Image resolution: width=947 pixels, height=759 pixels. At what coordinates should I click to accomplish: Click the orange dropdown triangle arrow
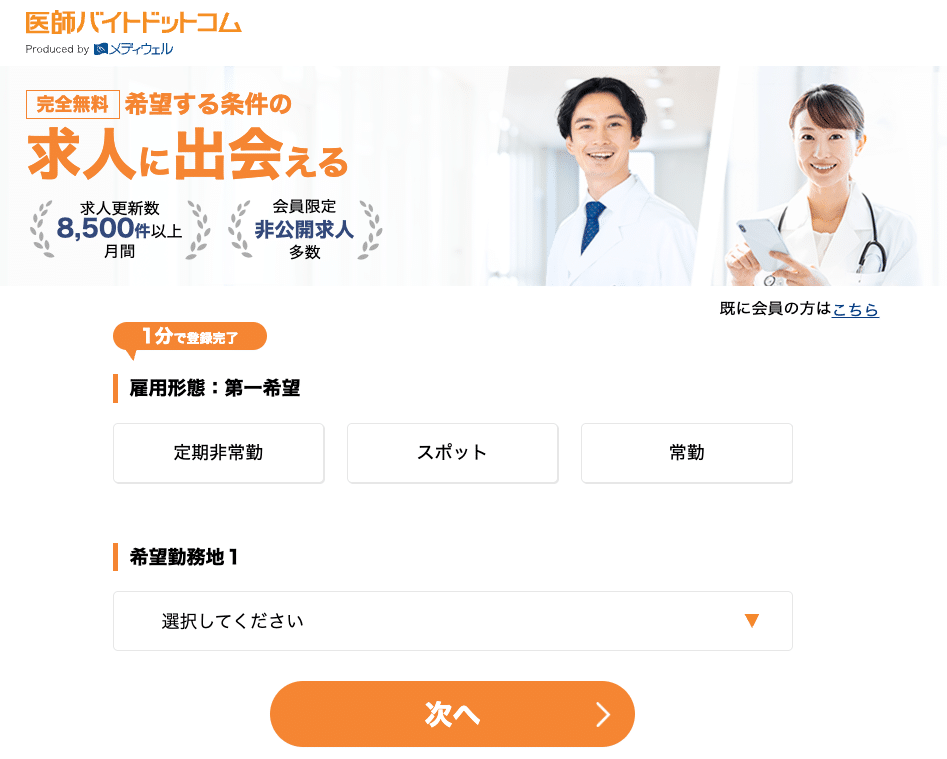[751, 621]
